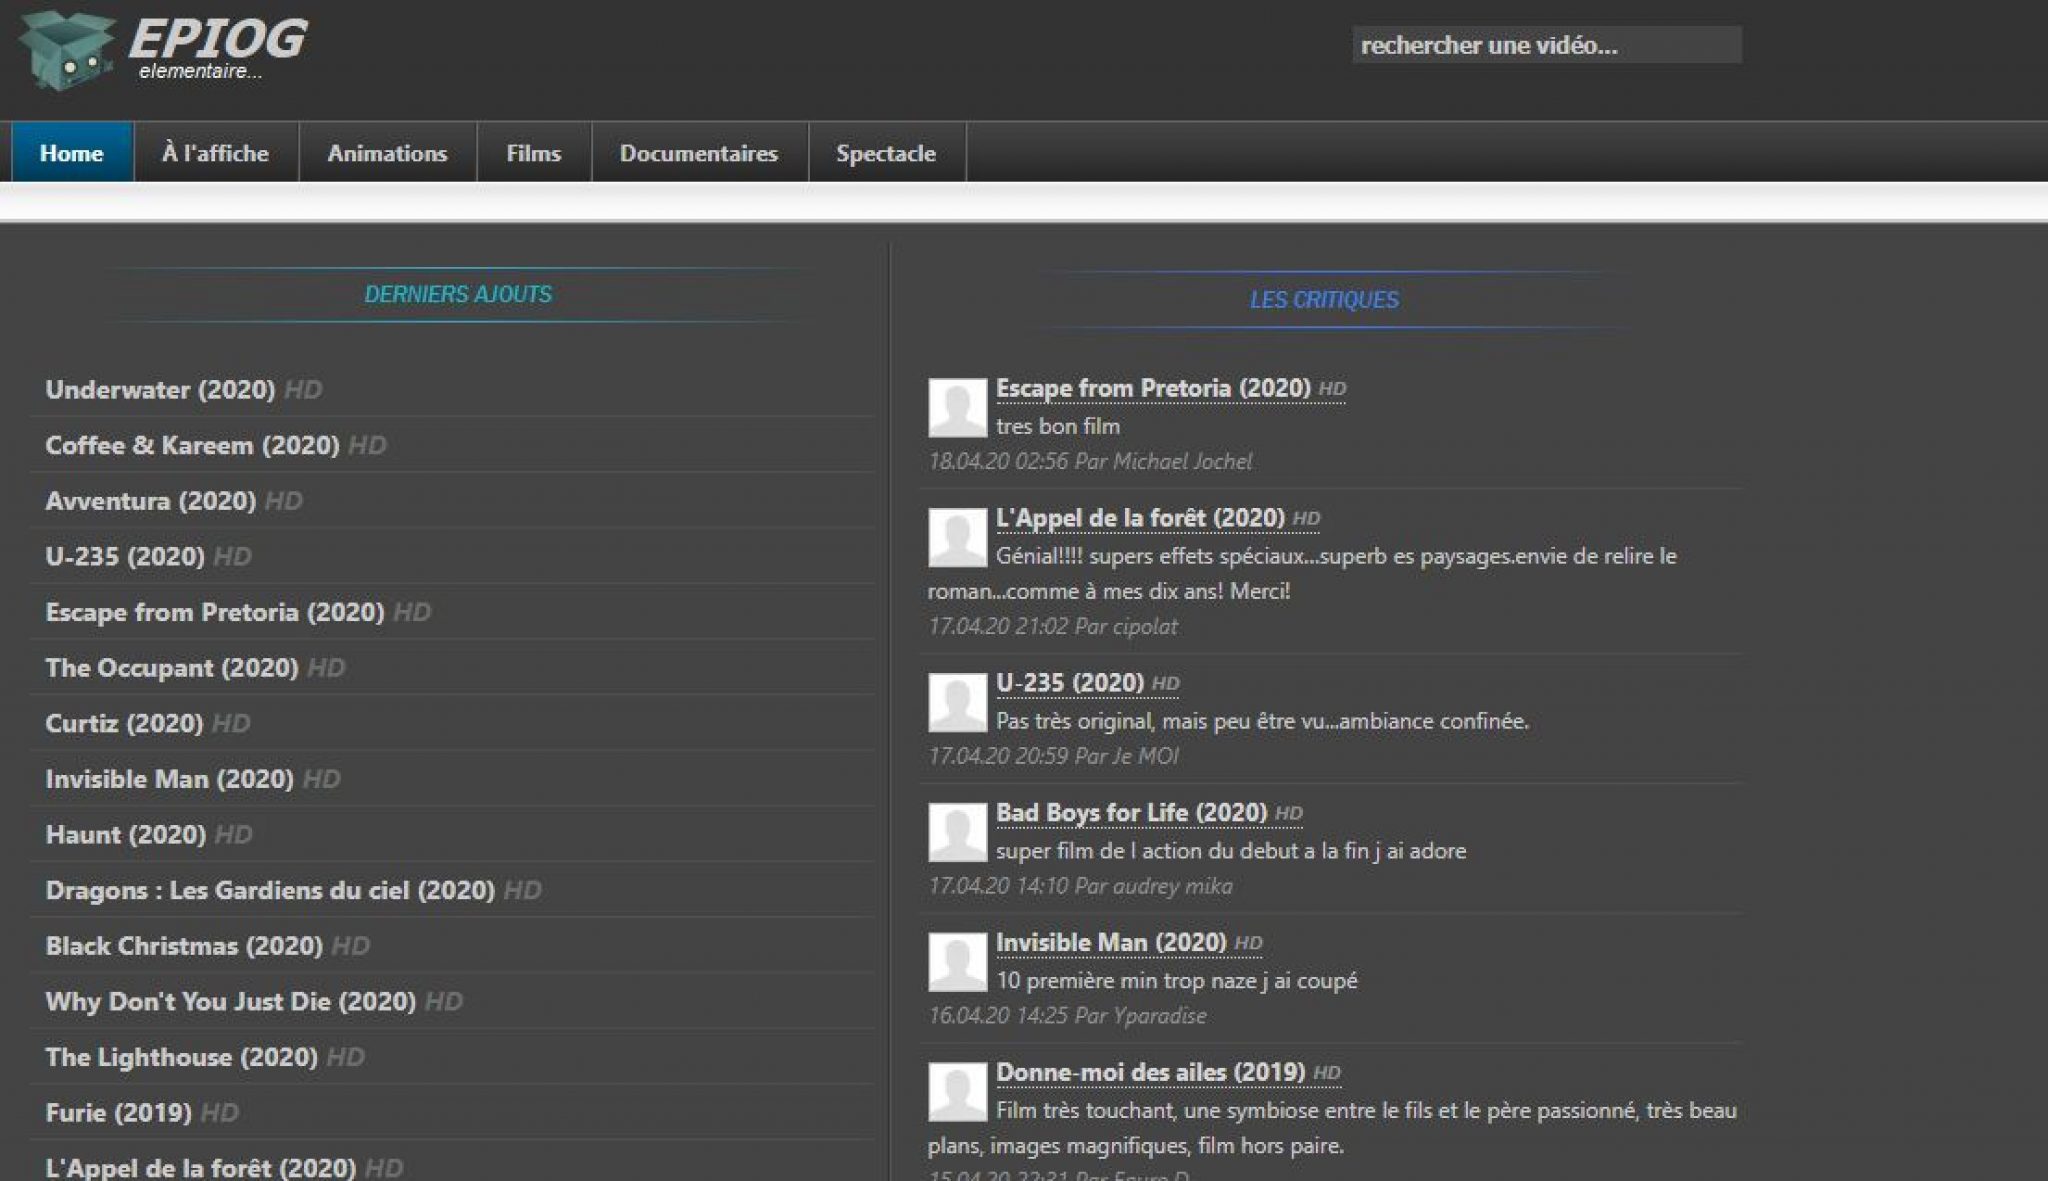This screenshot has height=1181, width=2048.
Task: Click the EPIOG box logo icon
Action: 66,50
